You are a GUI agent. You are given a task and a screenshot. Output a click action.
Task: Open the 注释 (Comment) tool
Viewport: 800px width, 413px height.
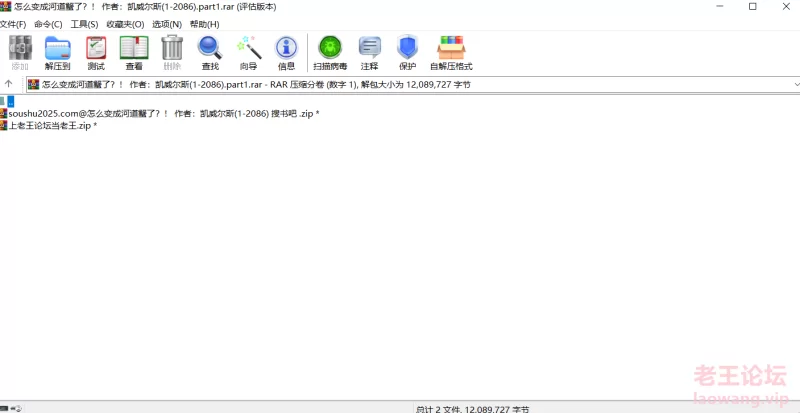click(369, 52)
